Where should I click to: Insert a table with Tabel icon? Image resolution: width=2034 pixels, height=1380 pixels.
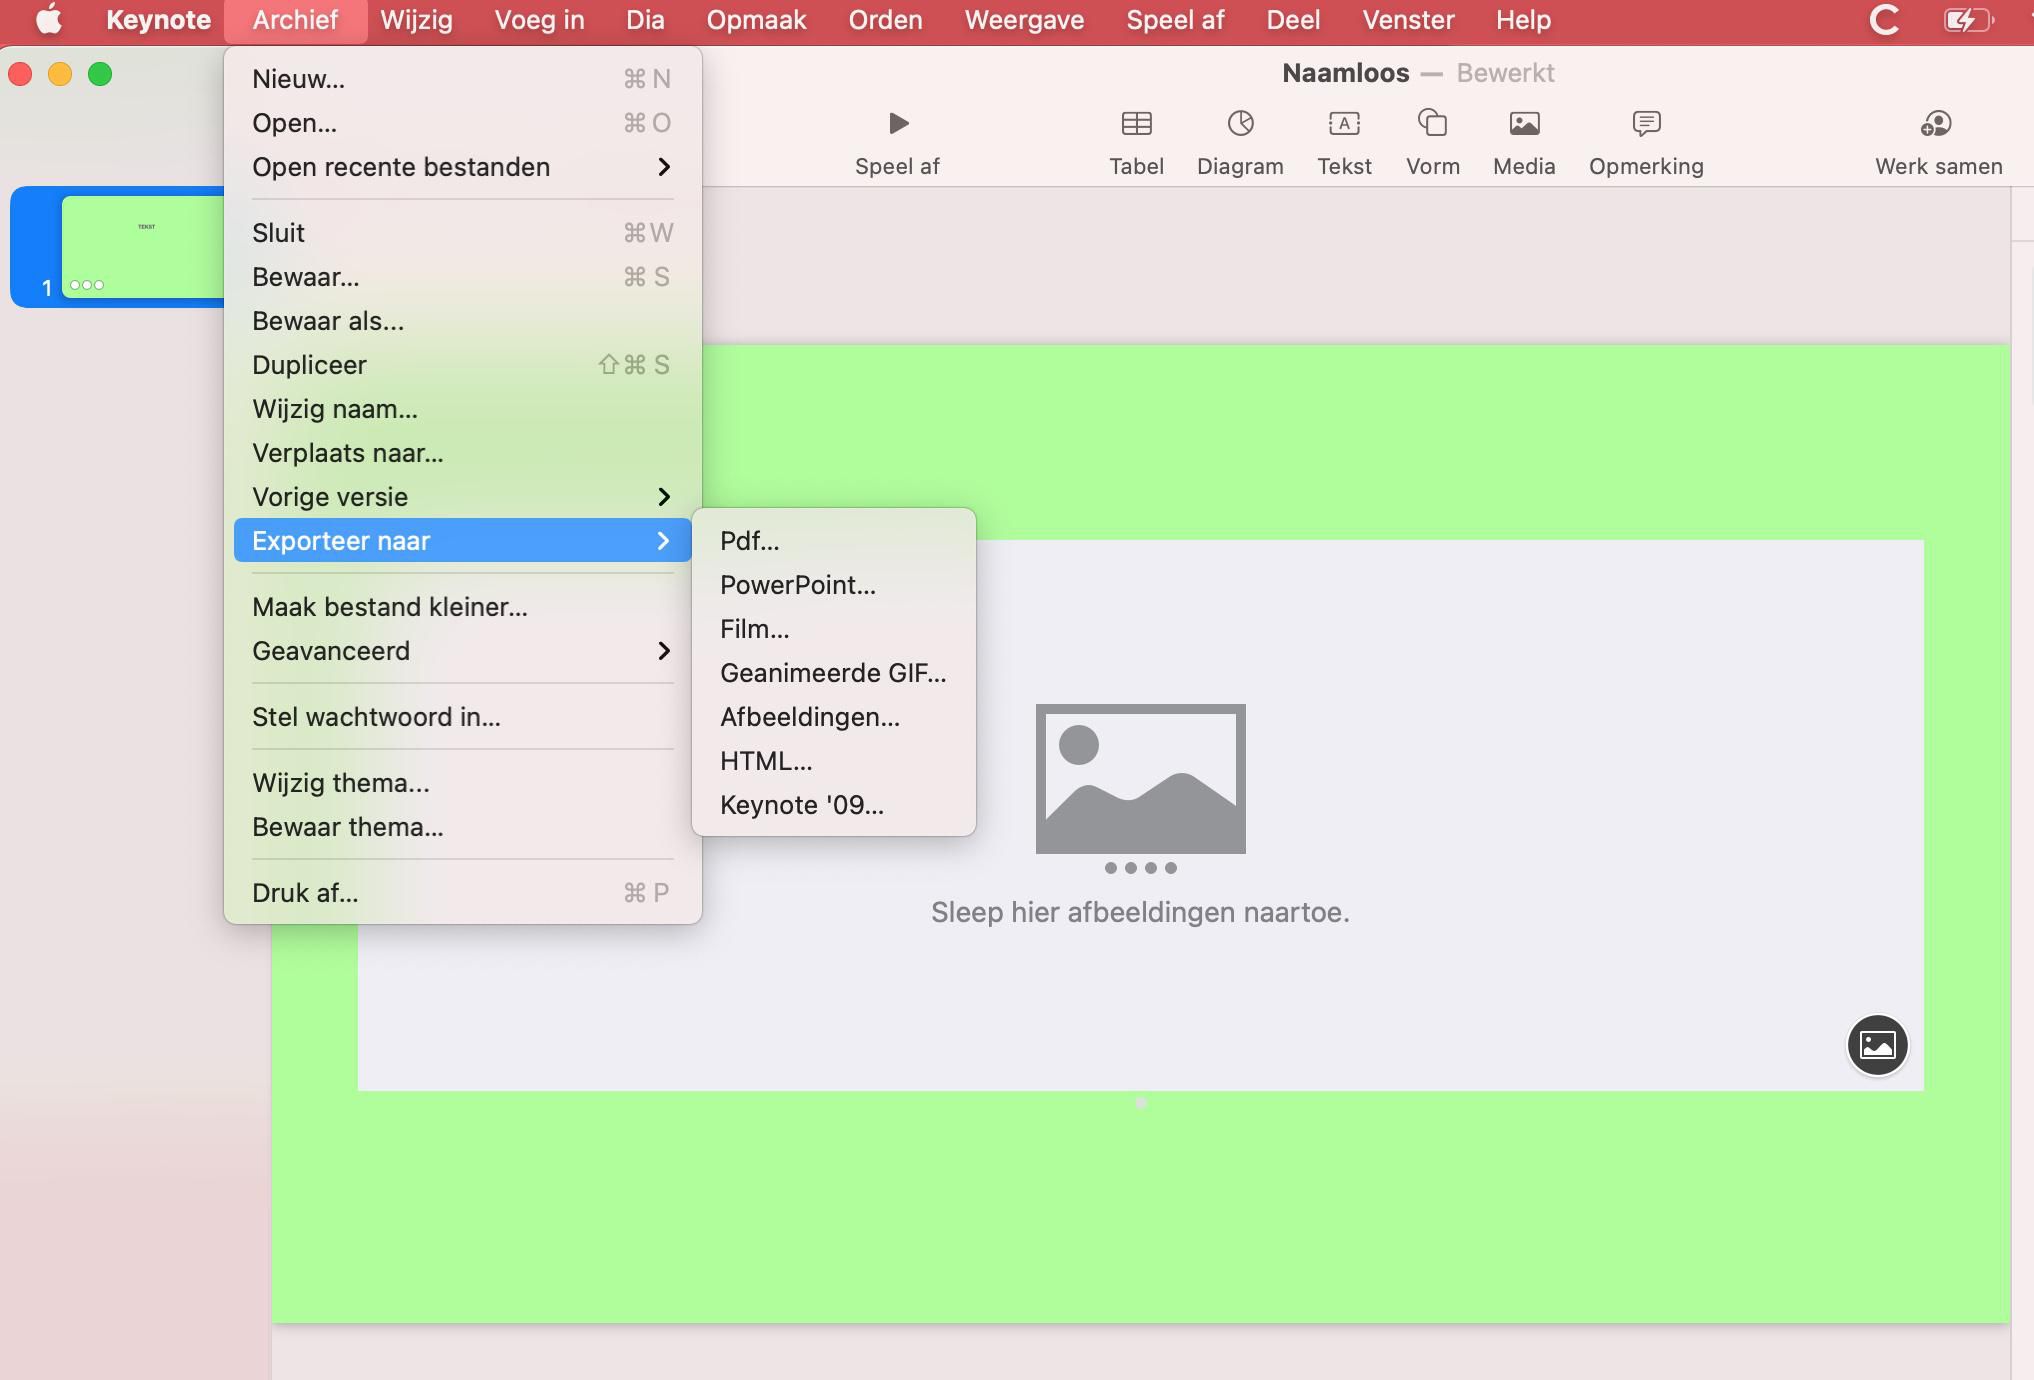click(1136, 123)
